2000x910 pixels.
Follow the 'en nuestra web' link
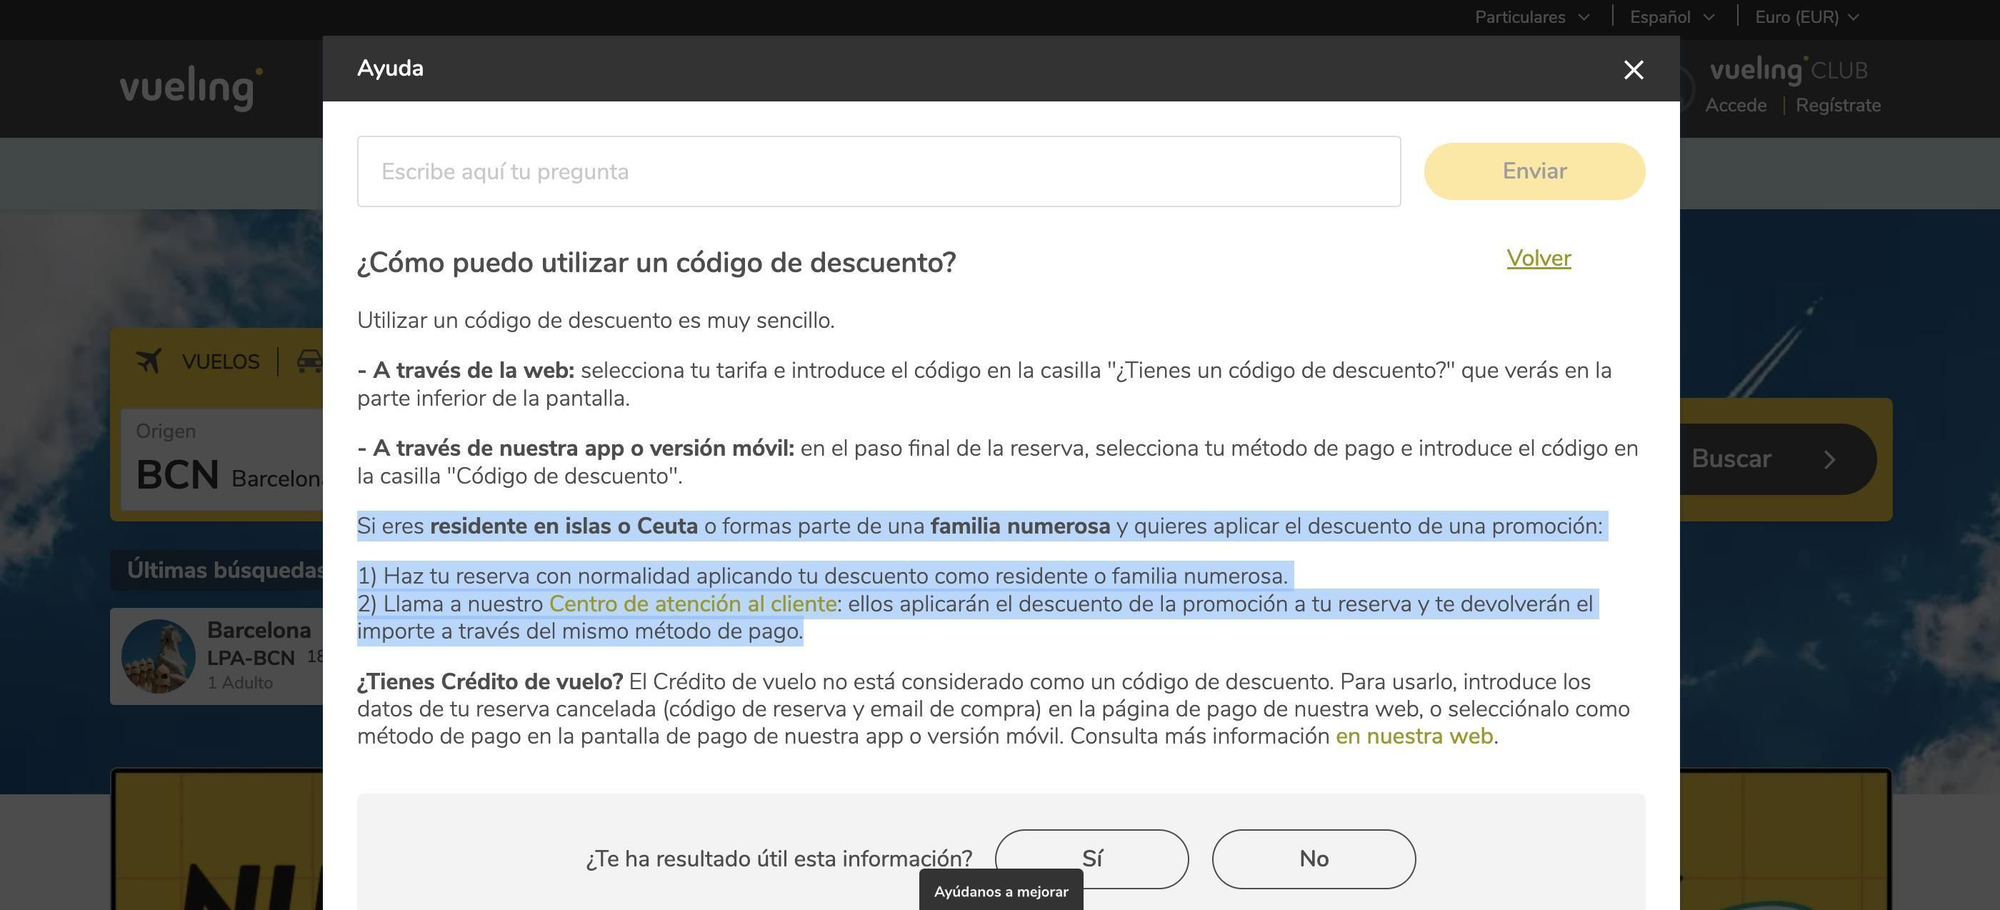pyautogui.click(x=1414, y=736)
